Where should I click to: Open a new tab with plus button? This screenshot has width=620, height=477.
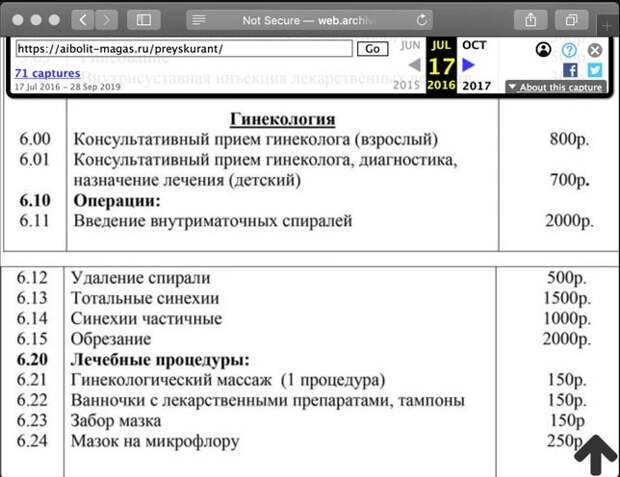tap(606, 26)
